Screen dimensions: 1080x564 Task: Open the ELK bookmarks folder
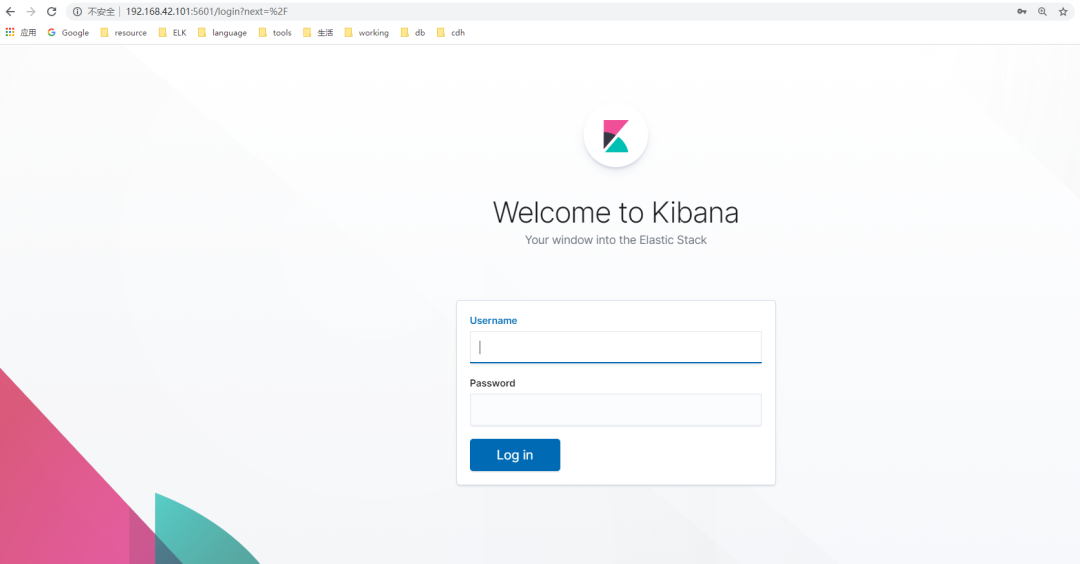[172, 32]
